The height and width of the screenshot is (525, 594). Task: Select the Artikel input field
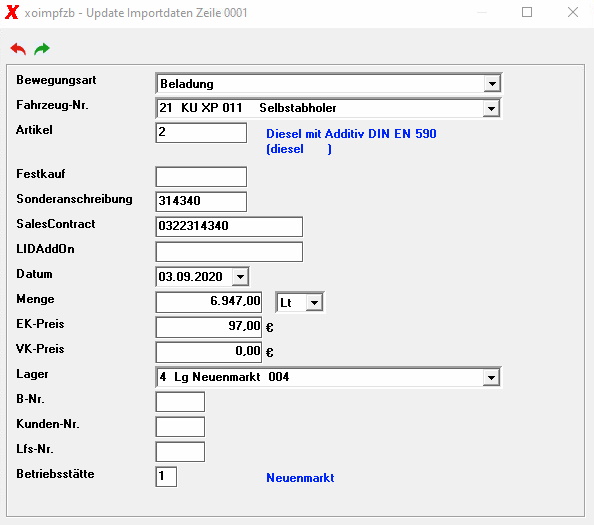click(201, 133)
